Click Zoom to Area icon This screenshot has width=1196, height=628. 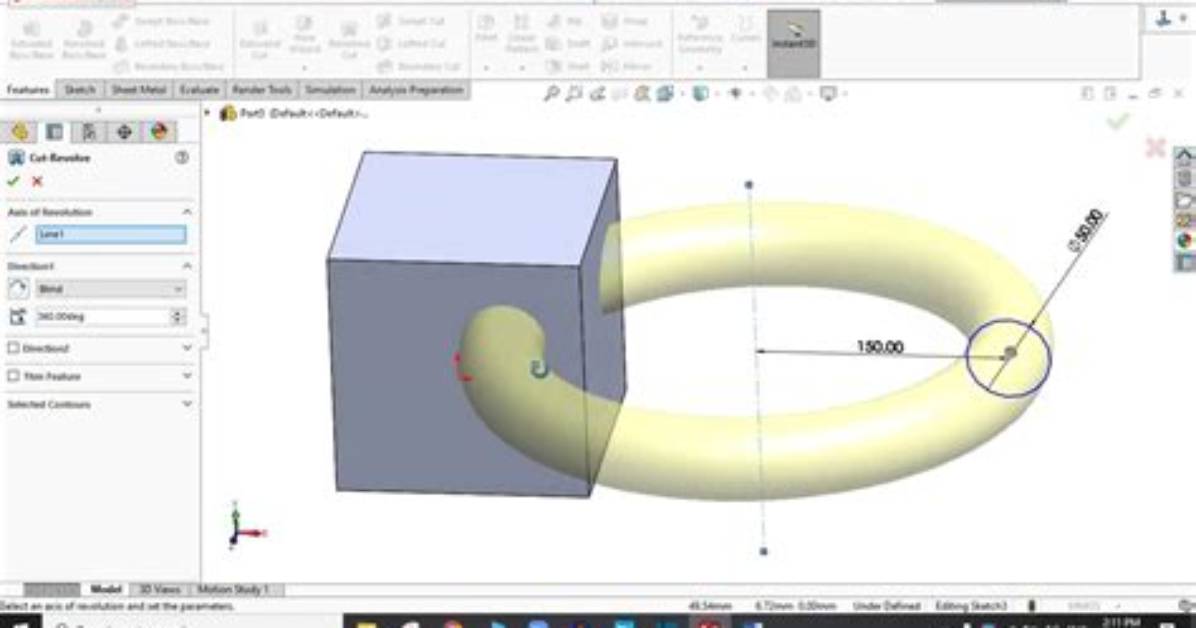click(574, 93)
